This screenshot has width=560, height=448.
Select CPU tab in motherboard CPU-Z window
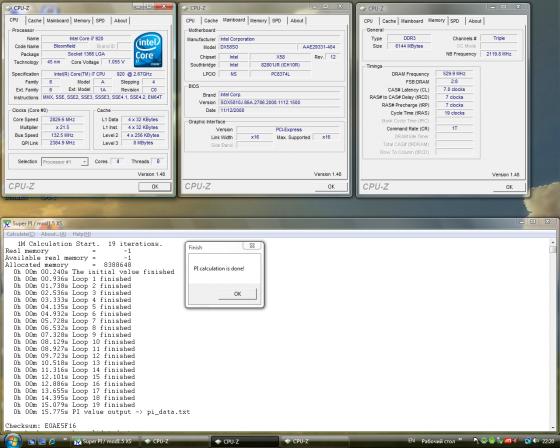[190, 21]
